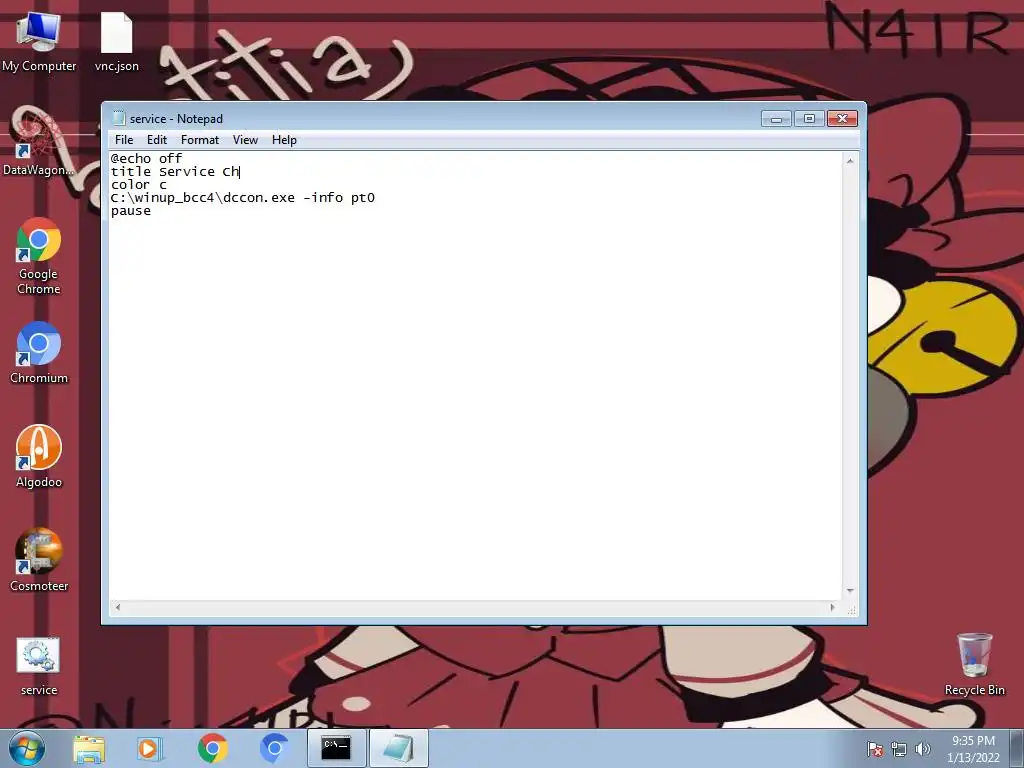This screenshot has width=1024, height=768.
Task: Close the service Notepad window
Action: pyautogui.click(x=842, y=119)
